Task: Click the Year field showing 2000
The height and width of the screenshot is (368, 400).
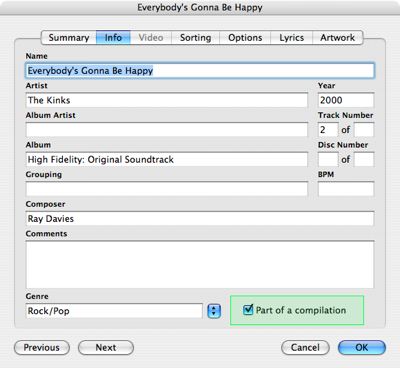Action: coord(346,100)
